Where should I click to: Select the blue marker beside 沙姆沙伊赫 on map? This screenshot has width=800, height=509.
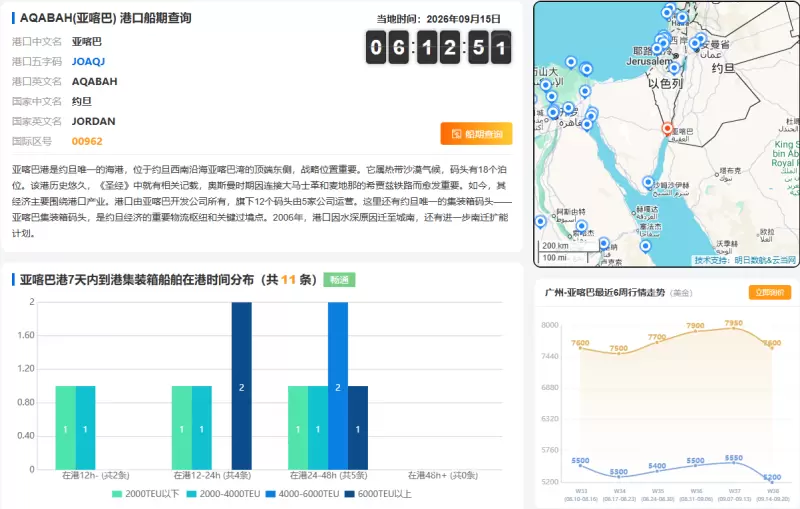(x=648, y=182)
